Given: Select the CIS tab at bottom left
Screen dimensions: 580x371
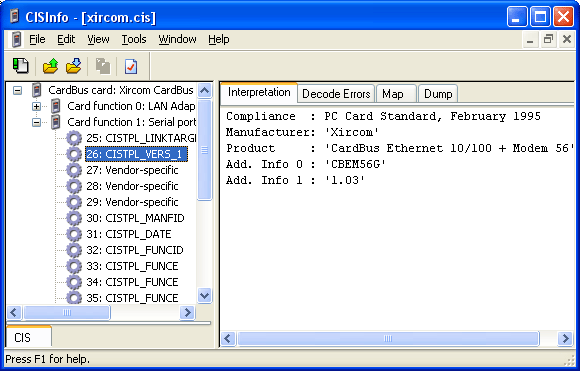Looking at the screenshot, I should click(x=29, y=337).
